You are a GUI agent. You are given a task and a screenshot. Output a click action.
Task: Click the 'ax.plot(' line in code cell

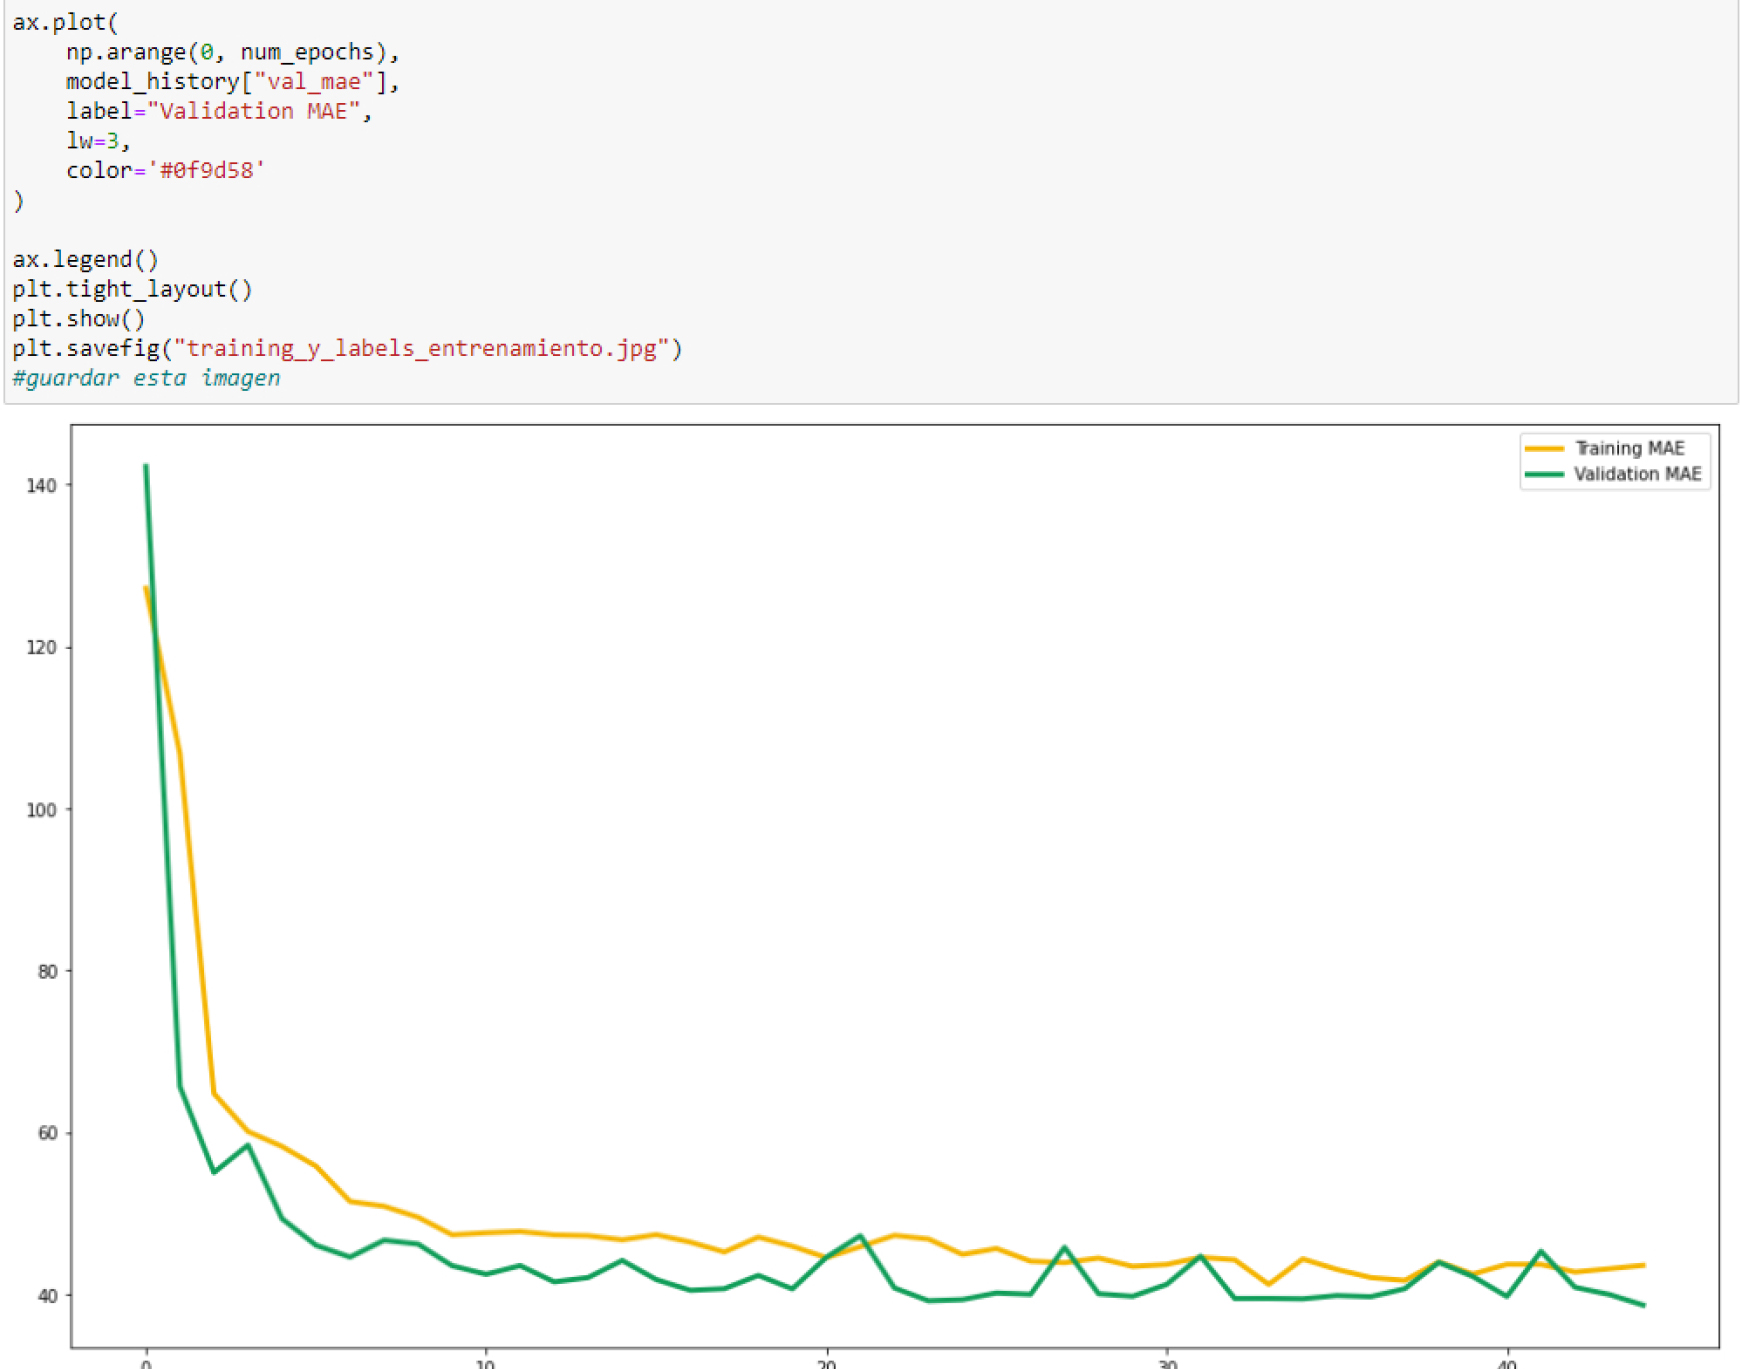tap(65, 22)
